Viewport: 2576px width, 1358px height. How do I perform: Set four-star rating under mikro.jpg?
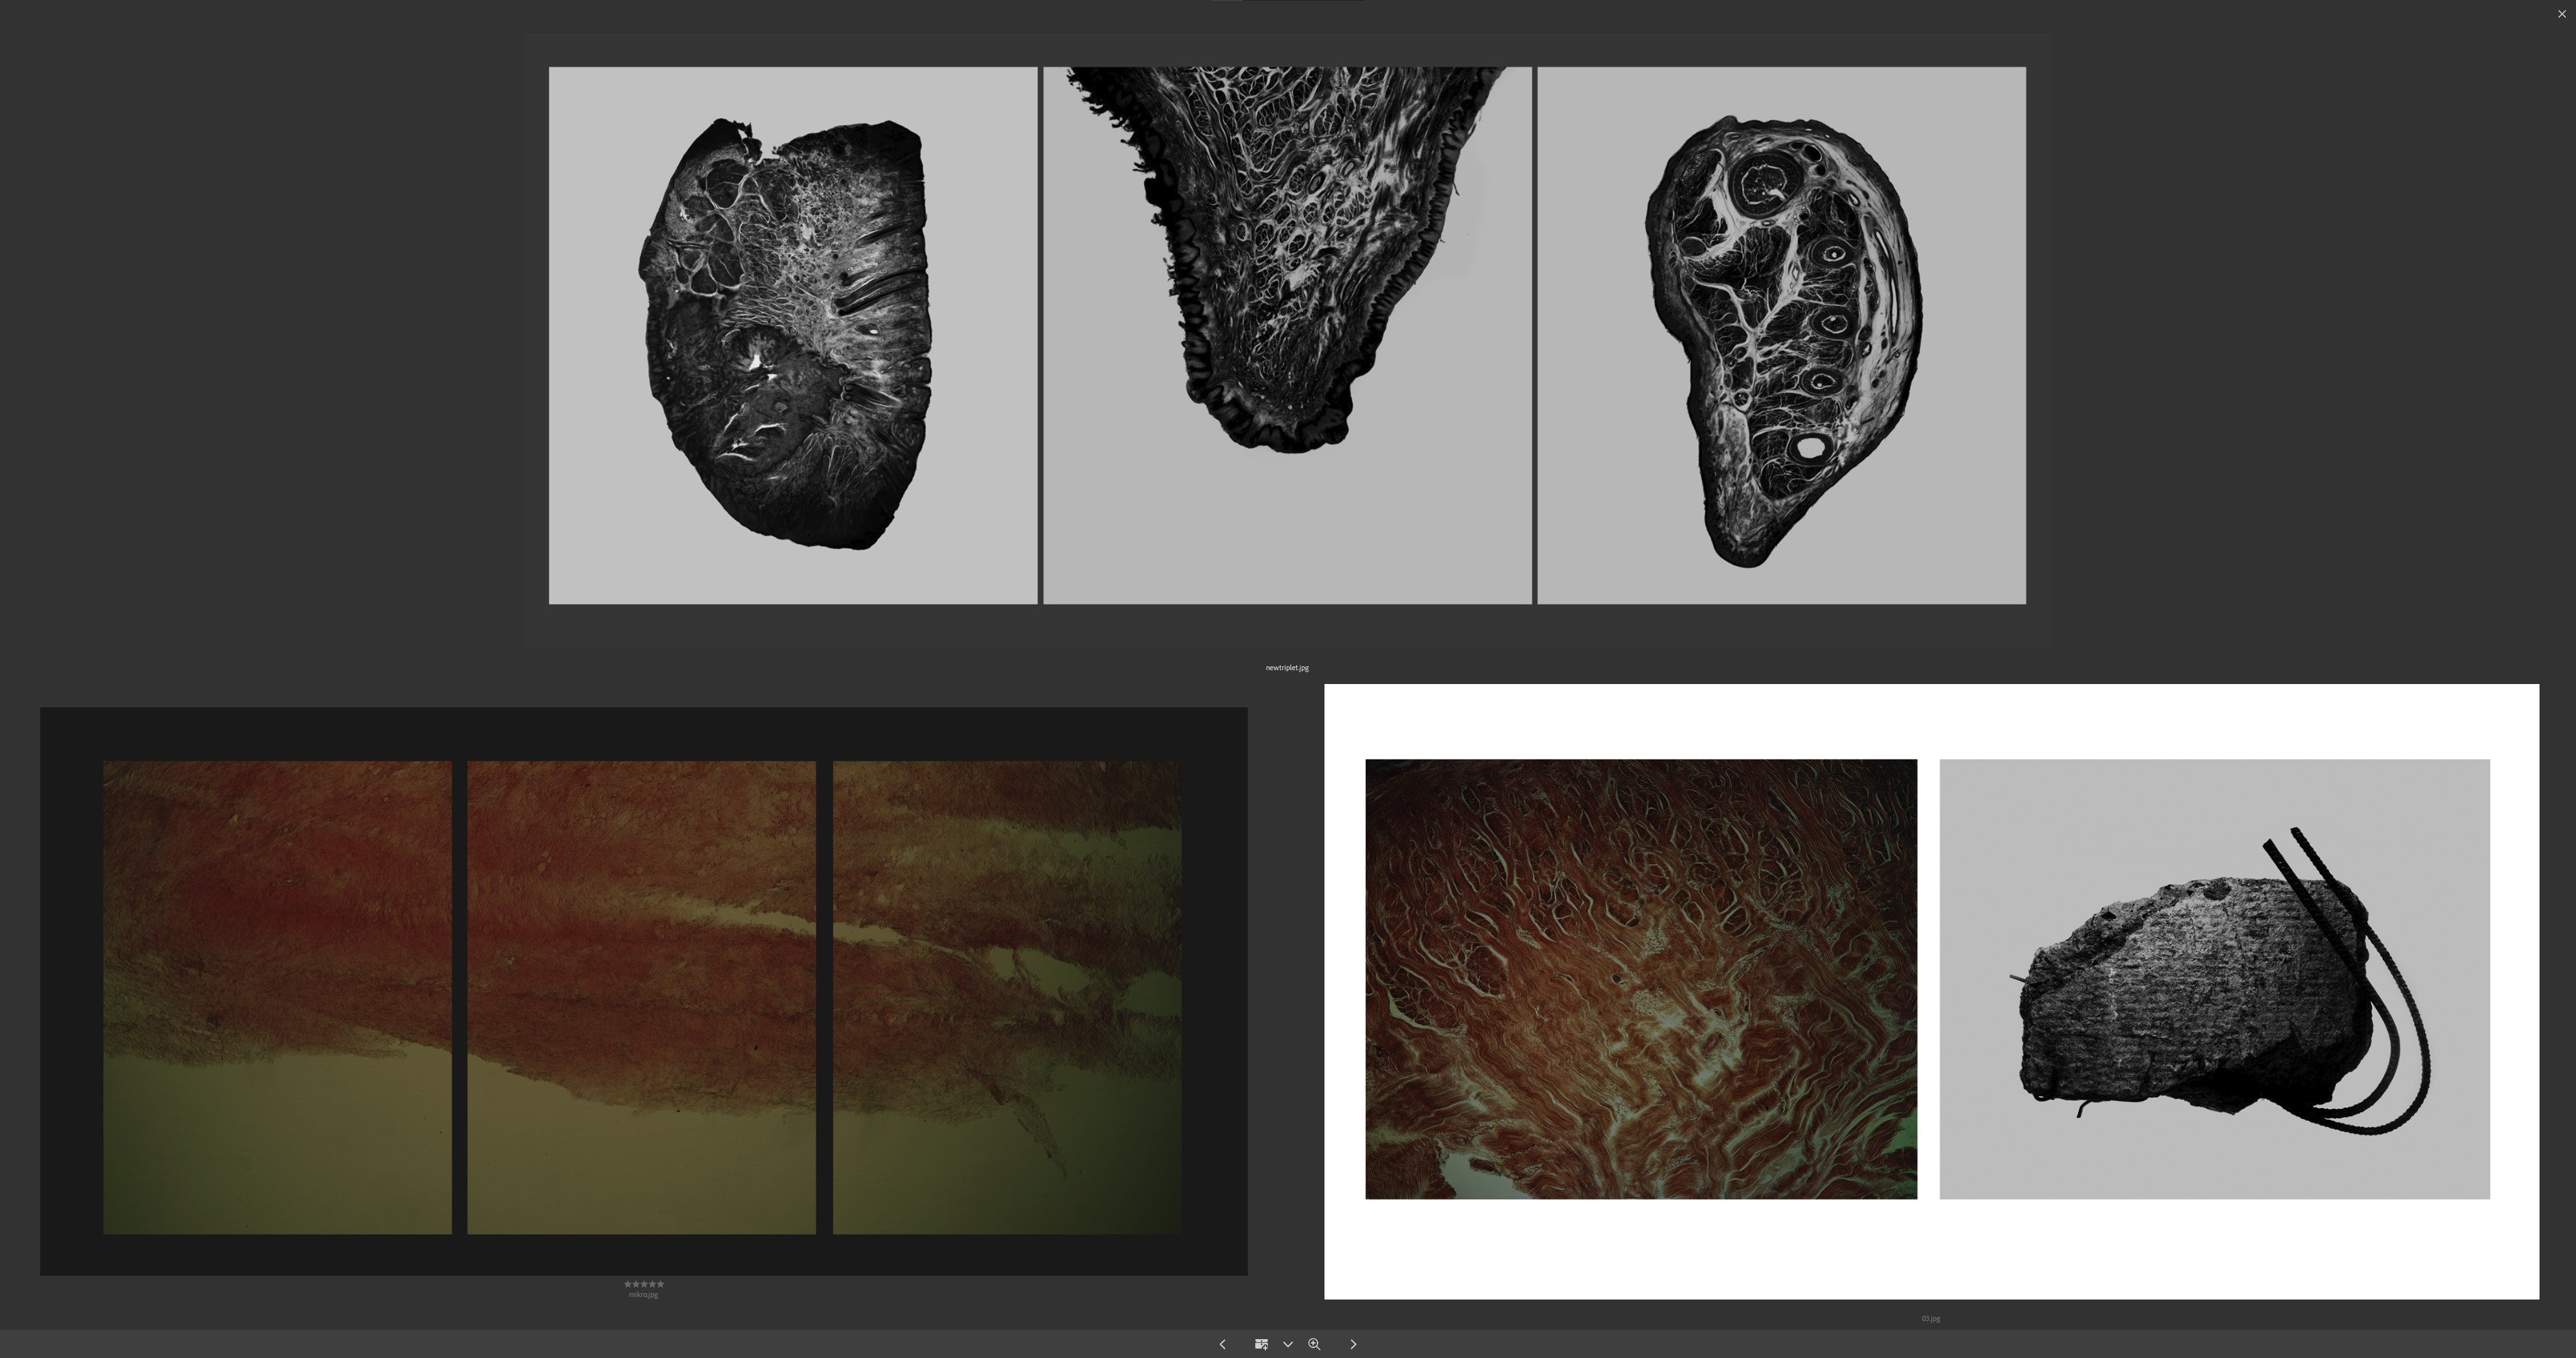652,1284
